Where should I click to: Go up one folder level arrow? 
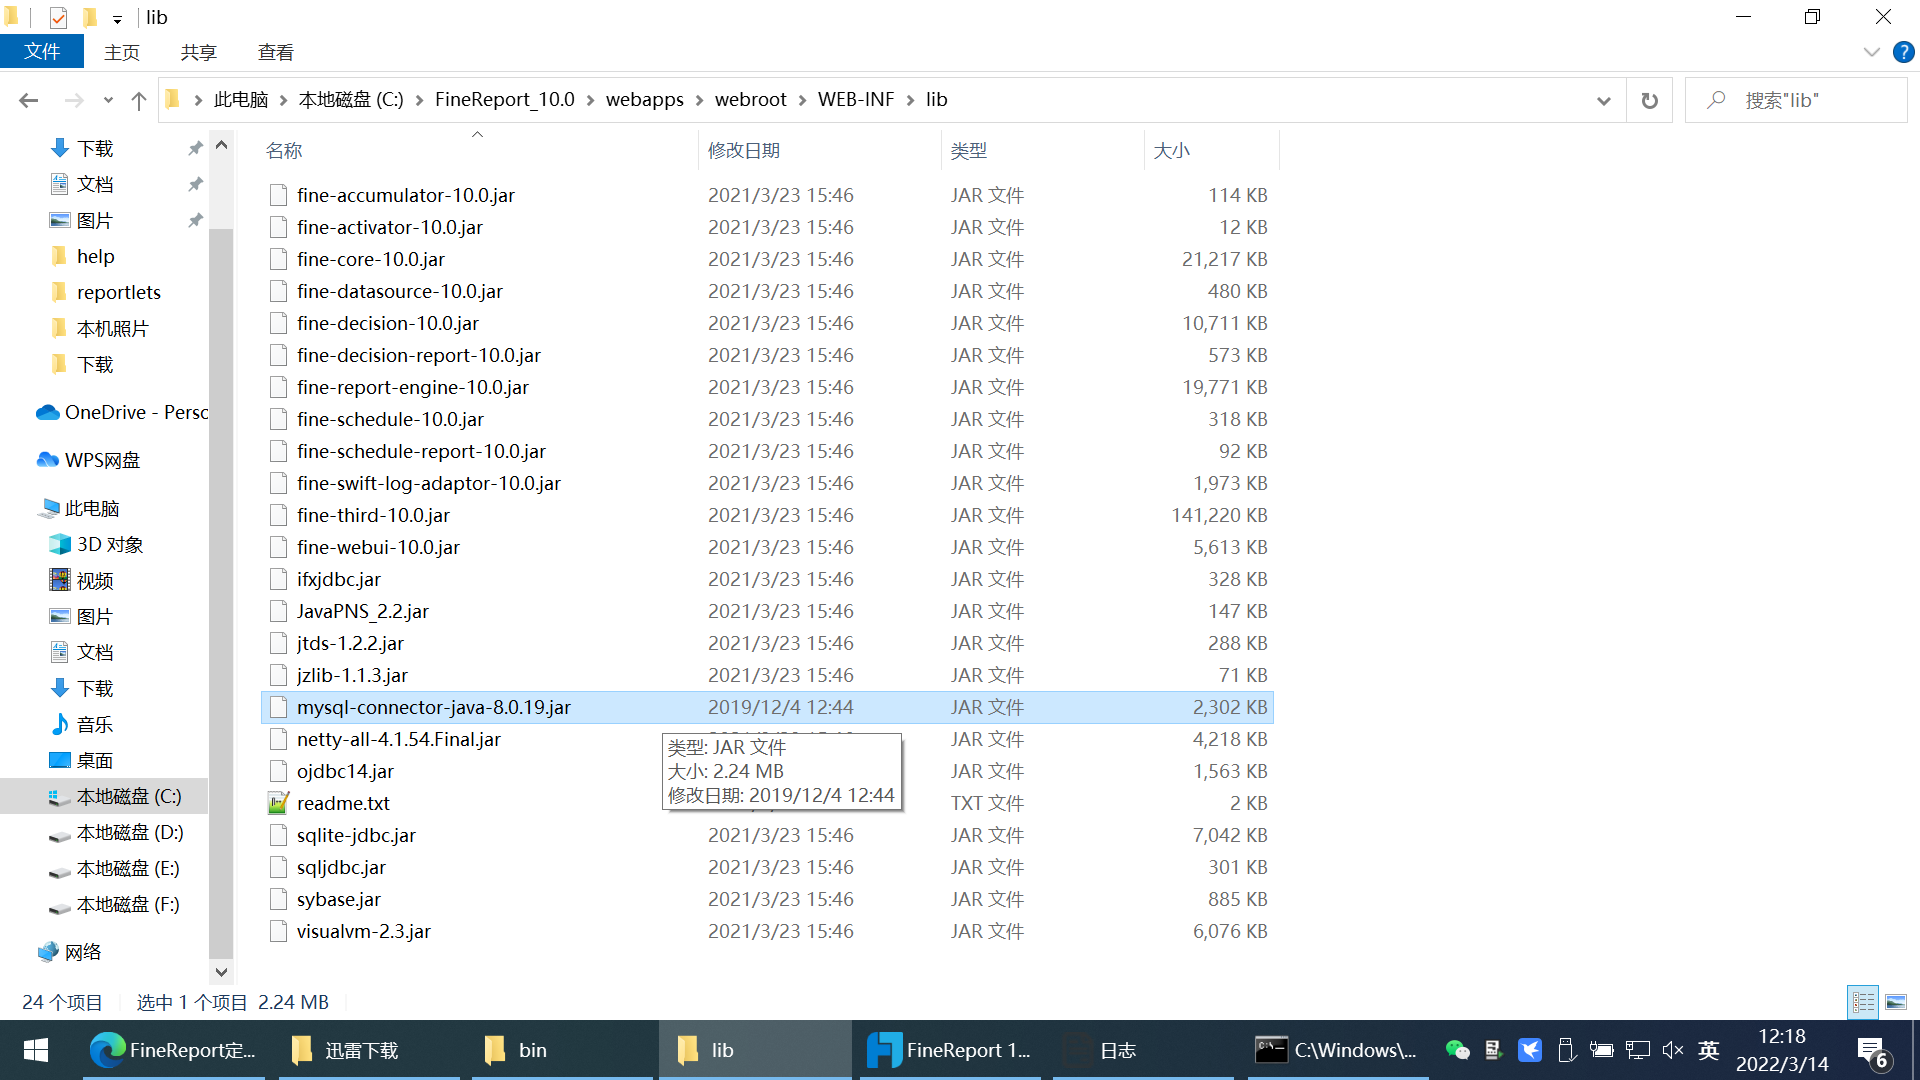tap(138, 100)
